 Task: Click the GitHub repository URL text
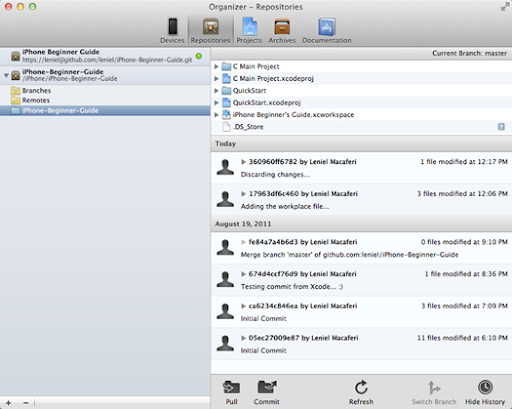tap(107, 60)
